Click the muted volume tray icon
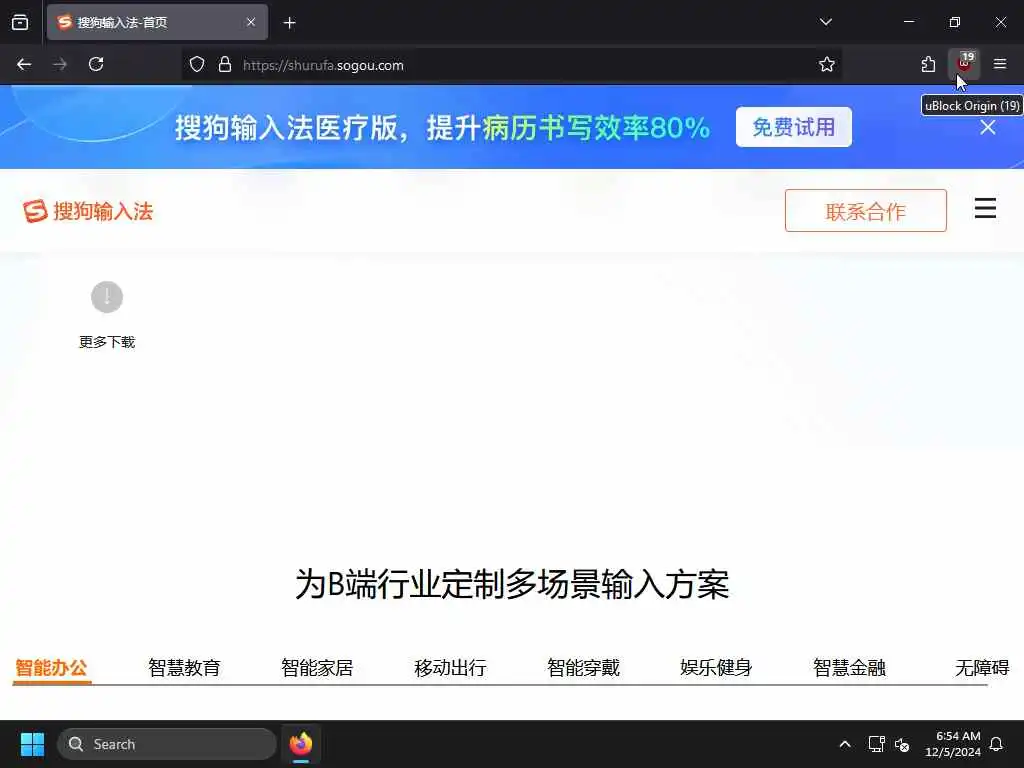The width and height of the screenshot is (1024, 768). [x=903, y=744]
